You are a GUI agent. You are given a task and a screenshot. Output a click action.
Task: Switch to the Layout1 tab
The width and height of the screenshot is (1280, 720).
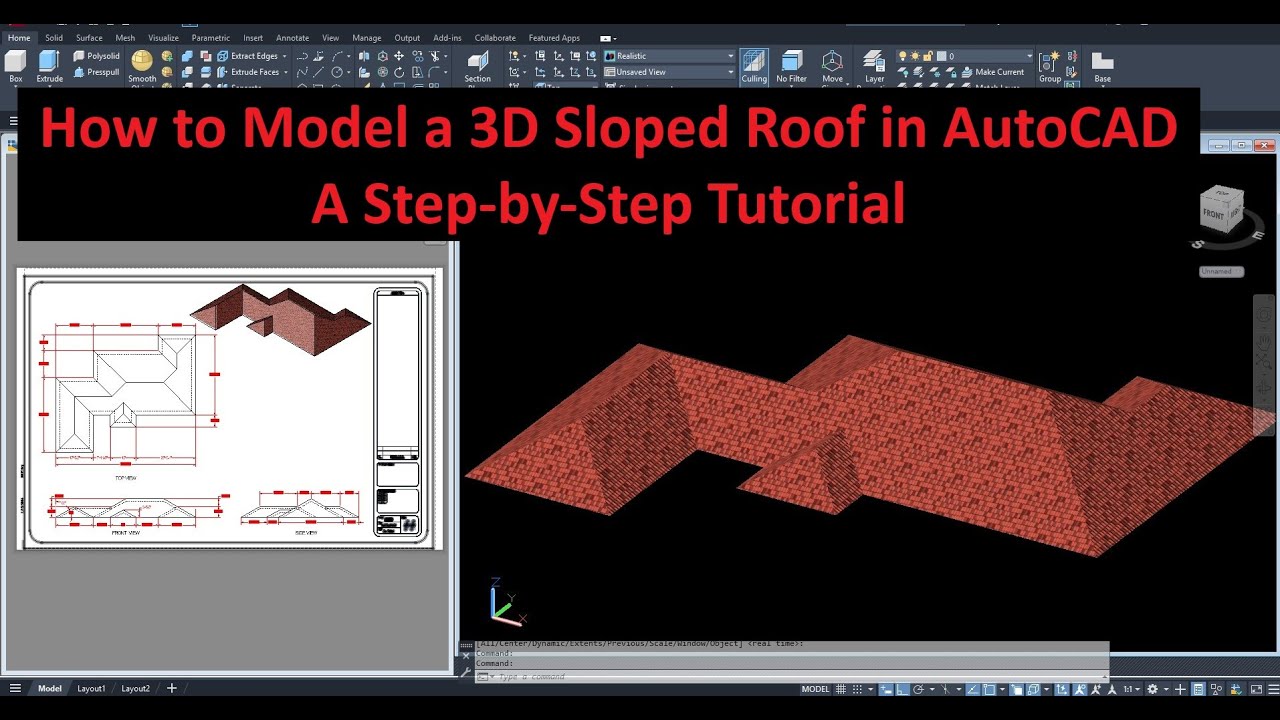pyautogui.click(x=91, y=689)
